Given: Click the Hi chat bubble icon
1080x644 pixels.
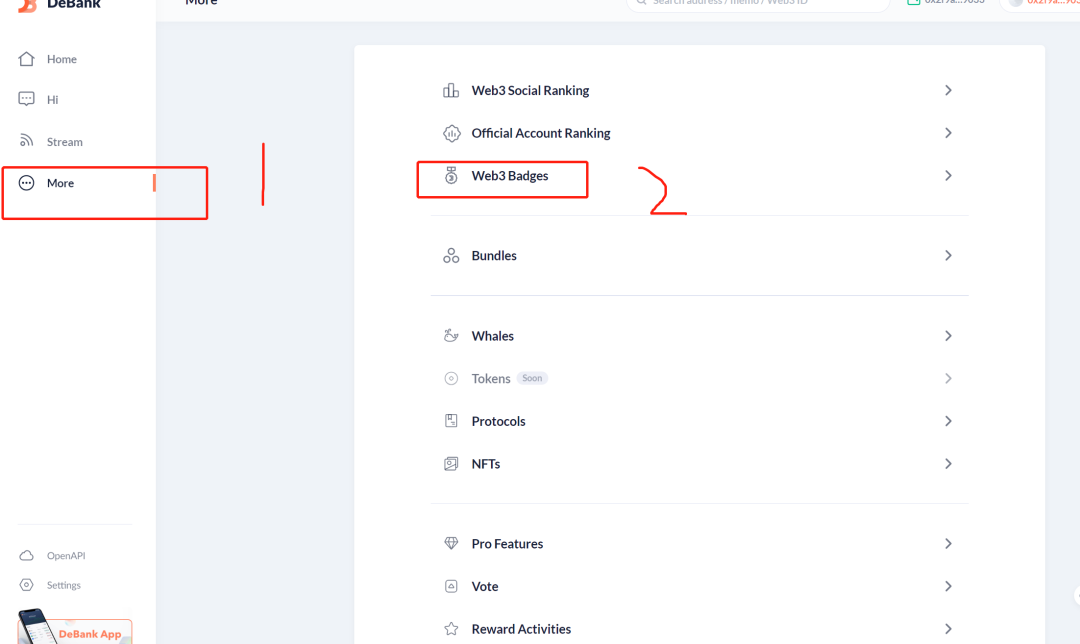Looking at the screenshot, I should coord(27,100).
